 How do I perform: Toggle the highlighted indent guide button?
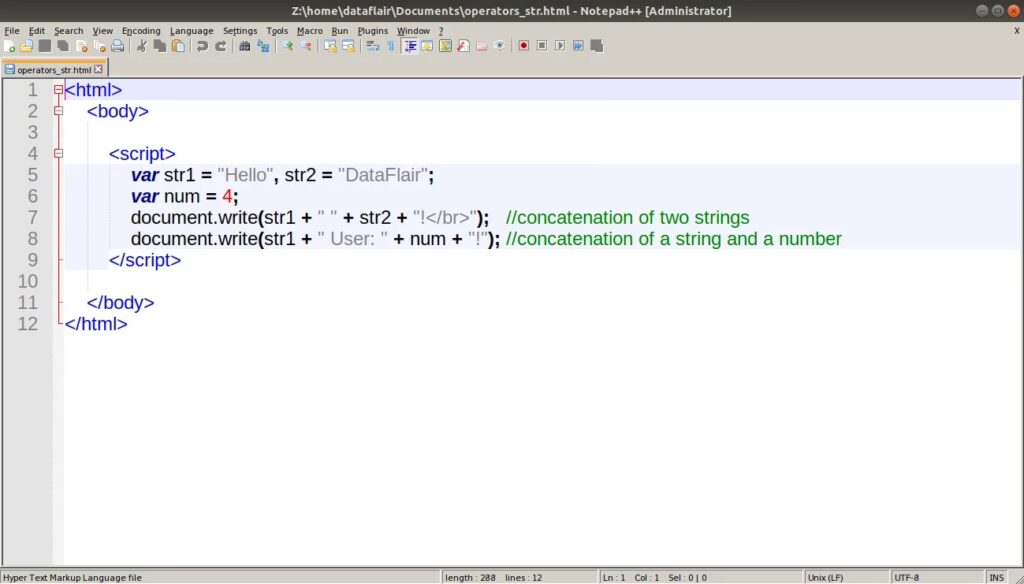point(410,46)
